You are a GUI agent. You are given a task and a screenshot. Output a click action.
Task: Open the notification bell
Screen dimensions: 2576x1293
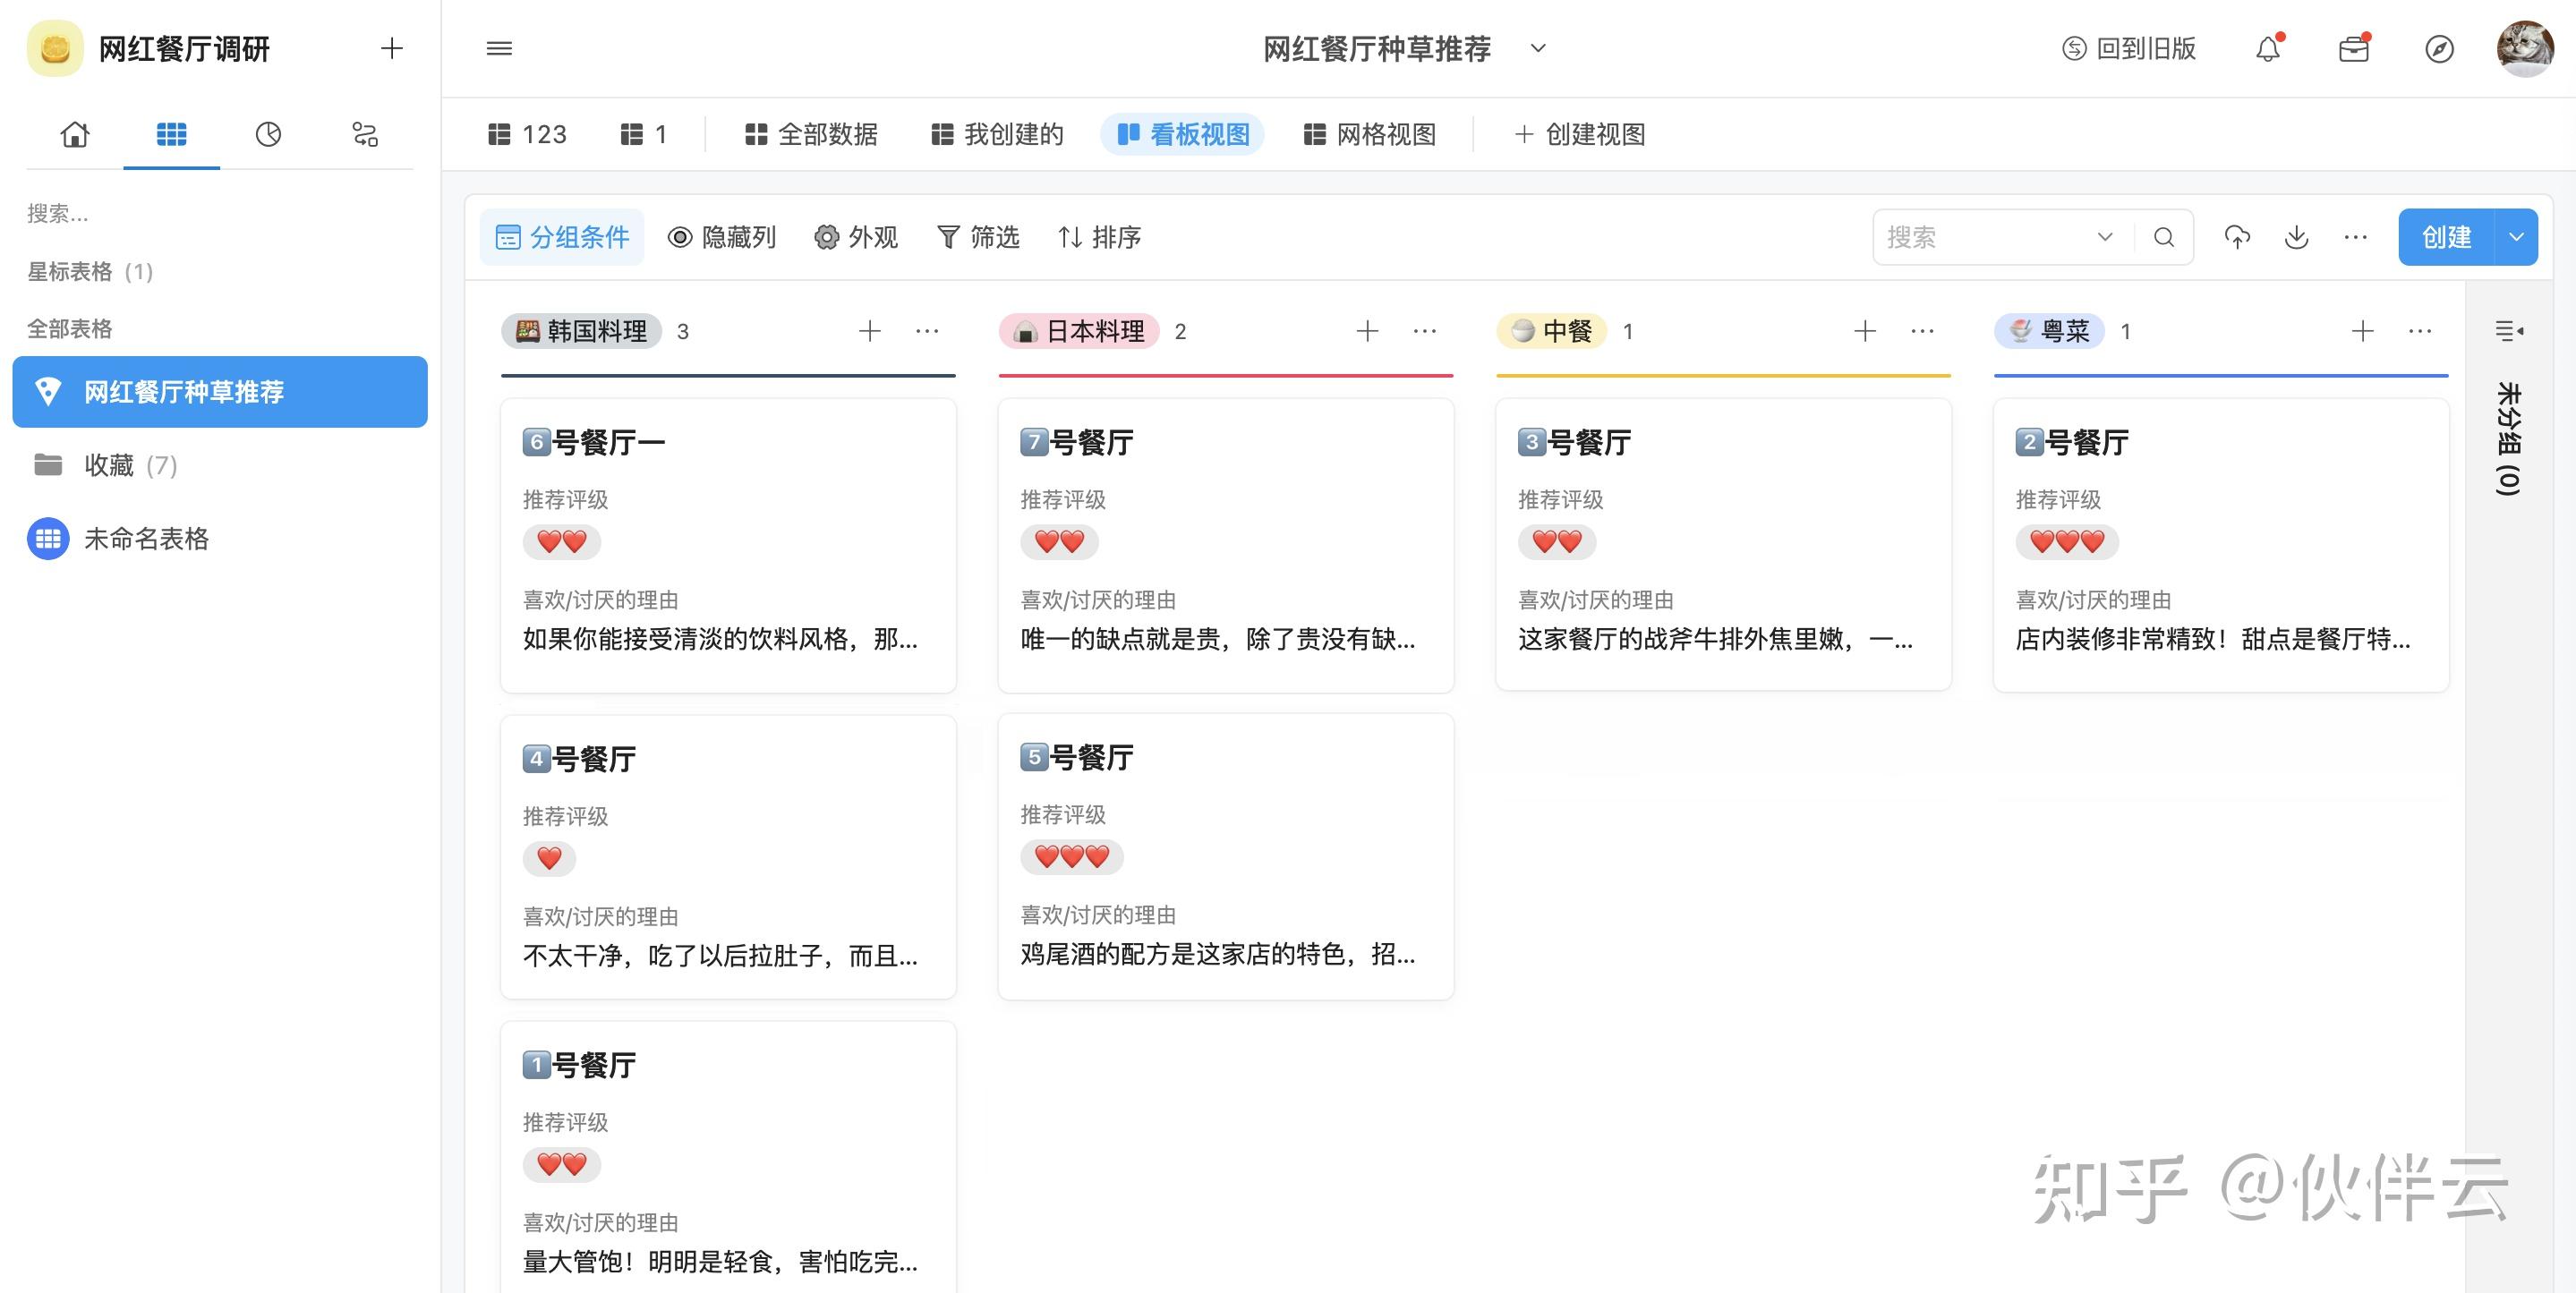pyautogui.click(x=2267, y=49)
